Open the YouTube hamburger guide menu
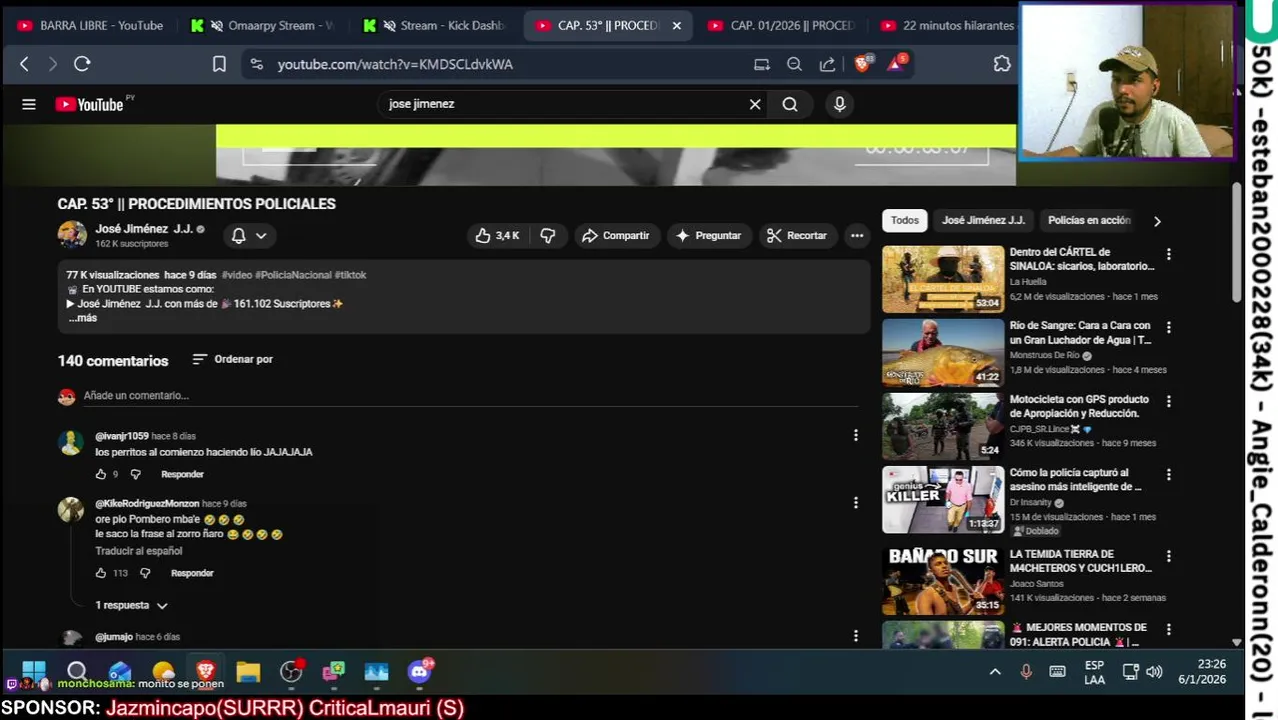 coord(29,104)
